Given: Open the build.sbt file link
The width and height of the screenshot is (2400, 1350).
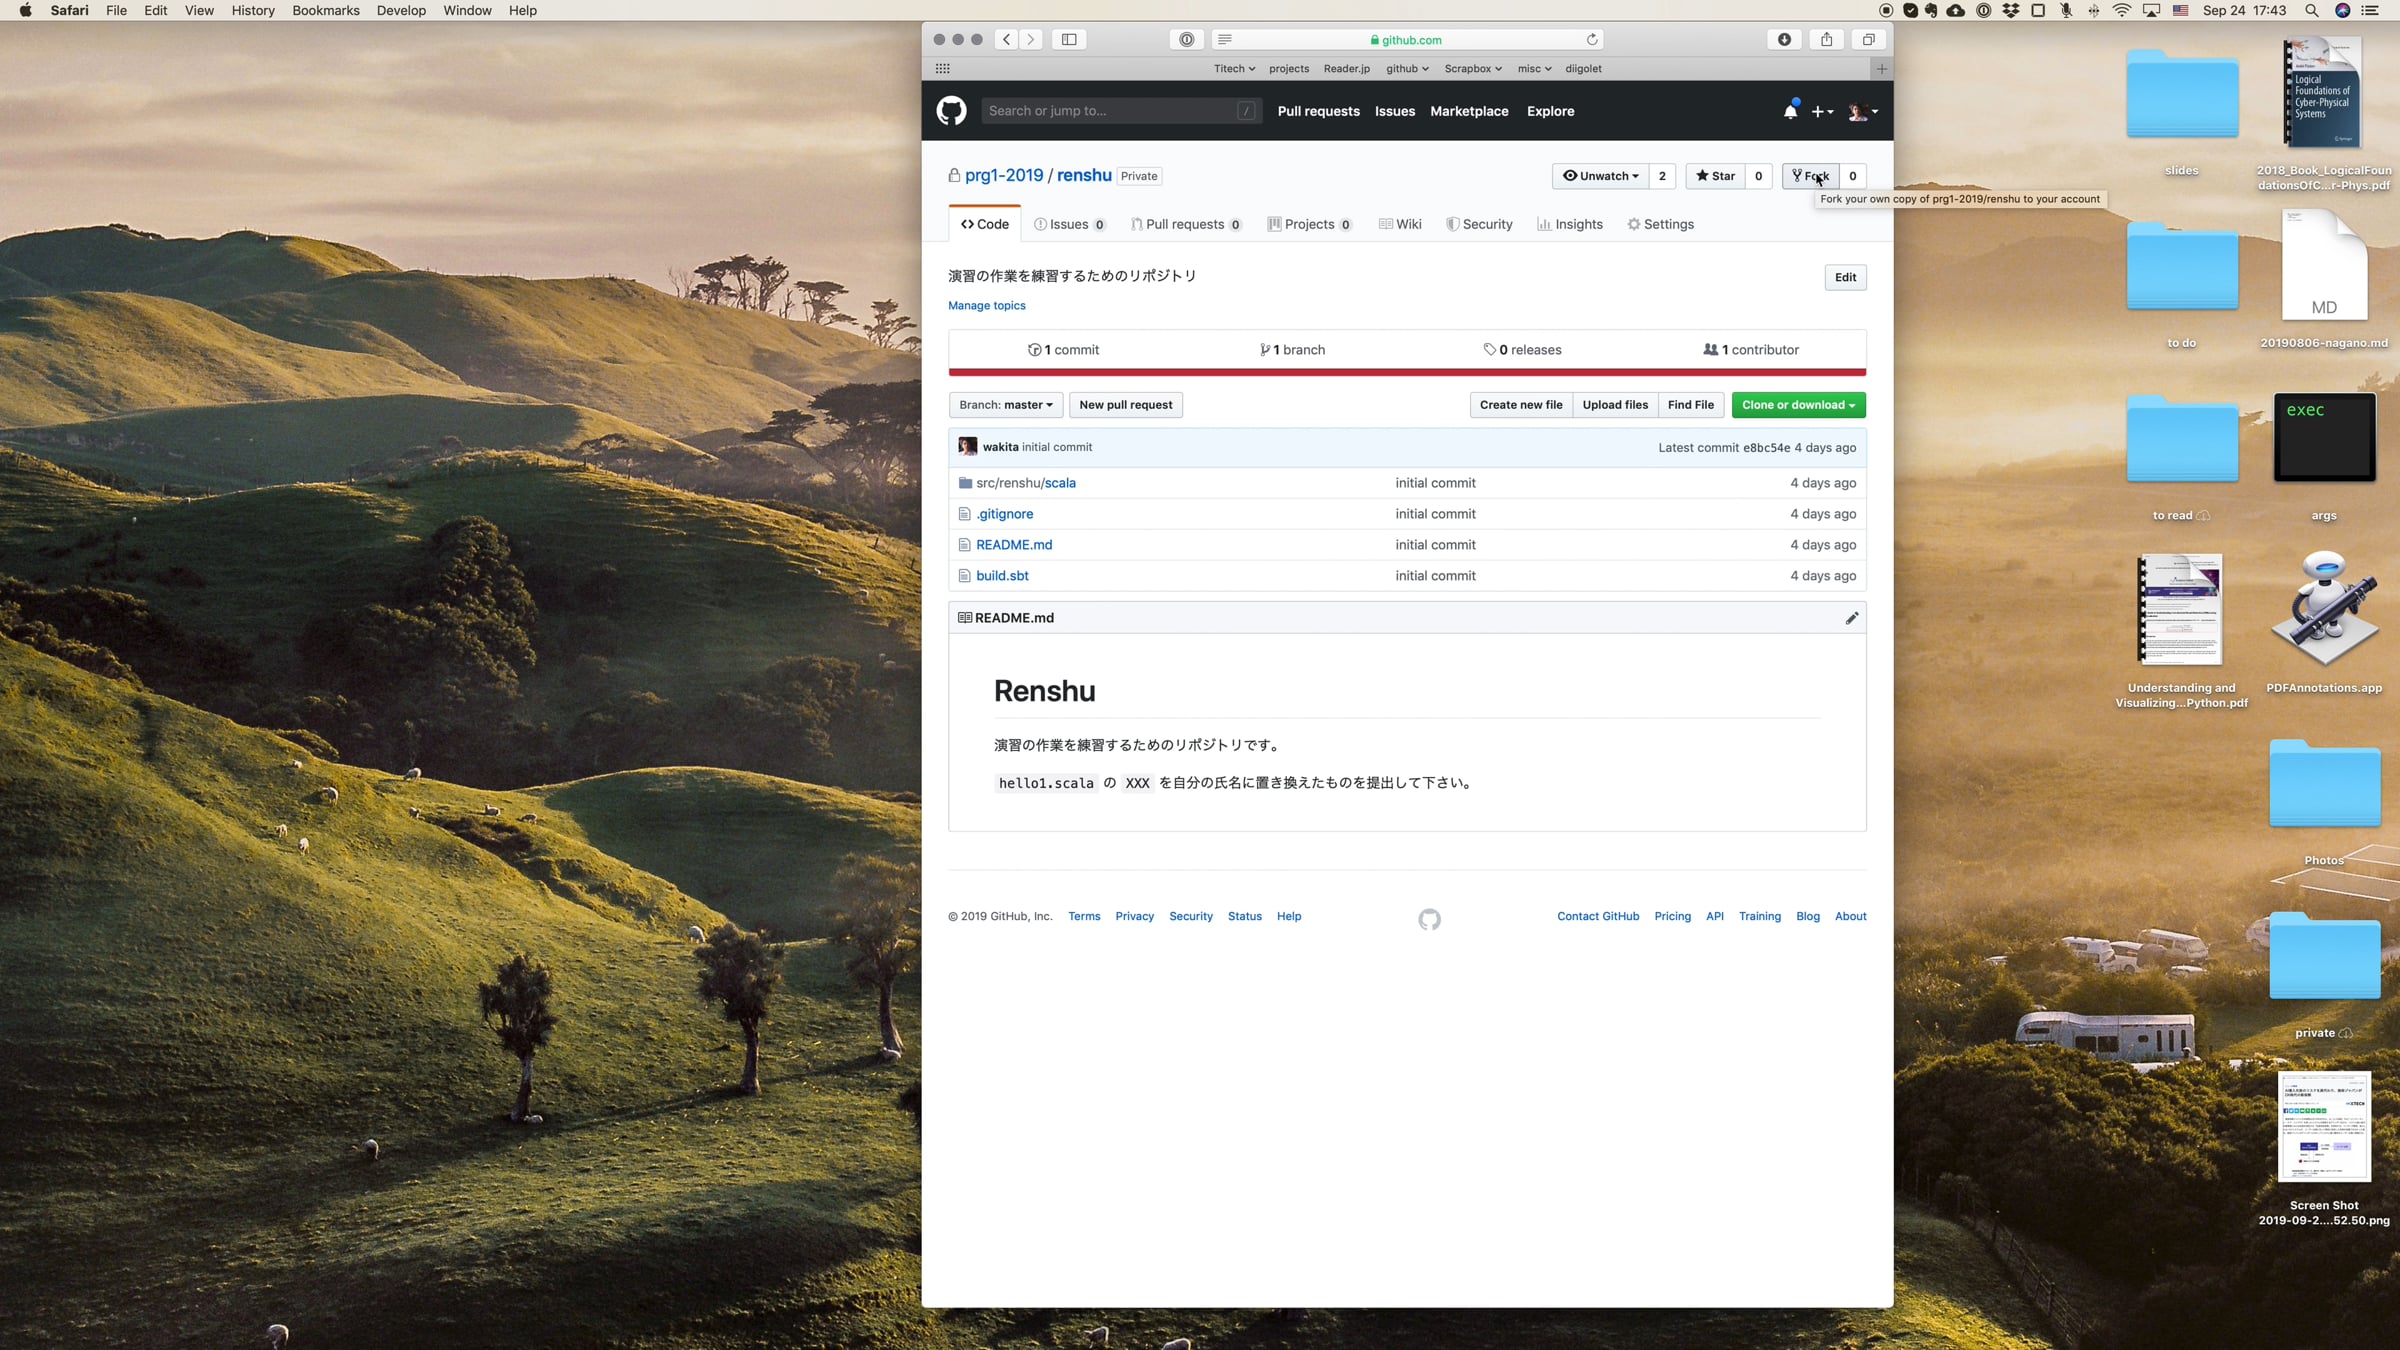Looking at the screenshot, I should pos(1002,576).
